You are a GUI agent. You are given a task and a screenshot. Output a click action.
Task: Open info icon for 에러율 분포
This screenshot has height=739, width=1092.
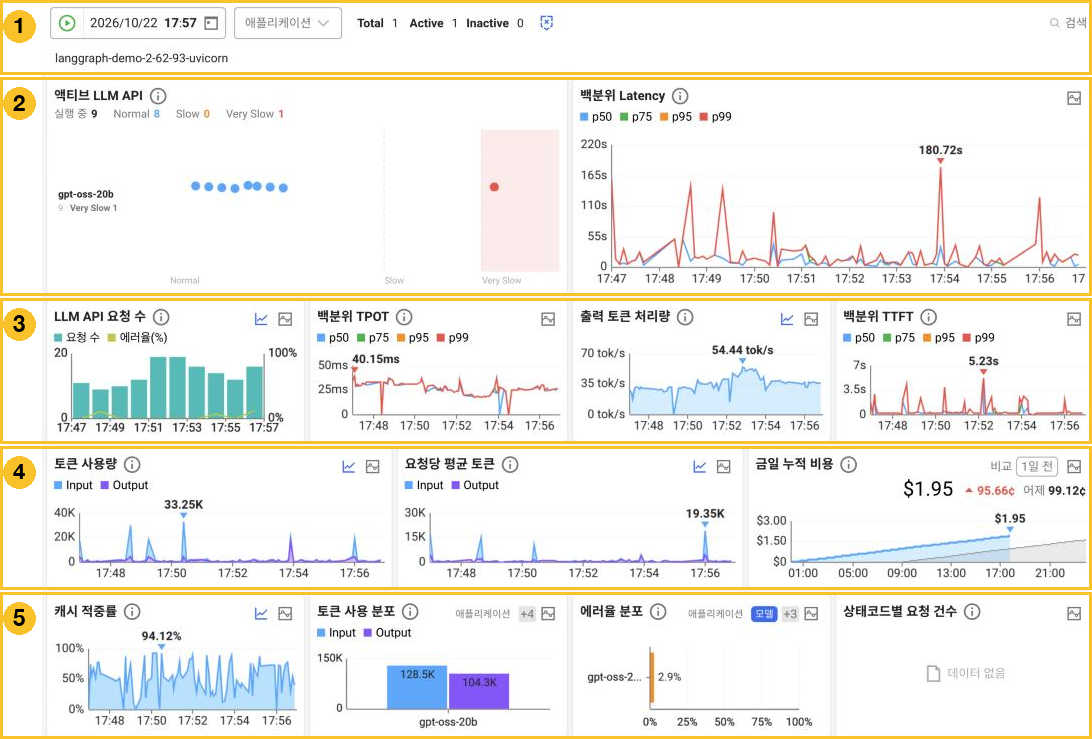coord(657,612)
